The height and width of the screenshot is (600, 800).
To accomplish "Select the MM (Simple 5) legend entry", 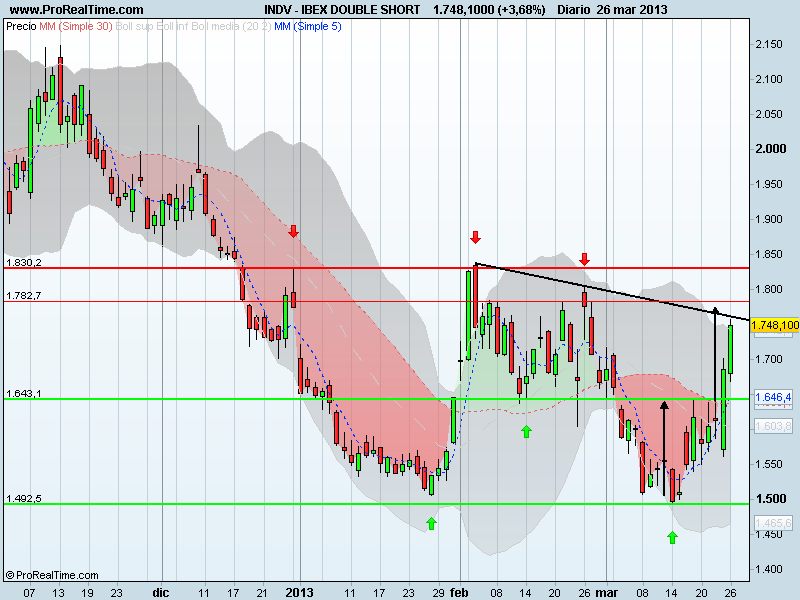I will (x=308, y=26).
